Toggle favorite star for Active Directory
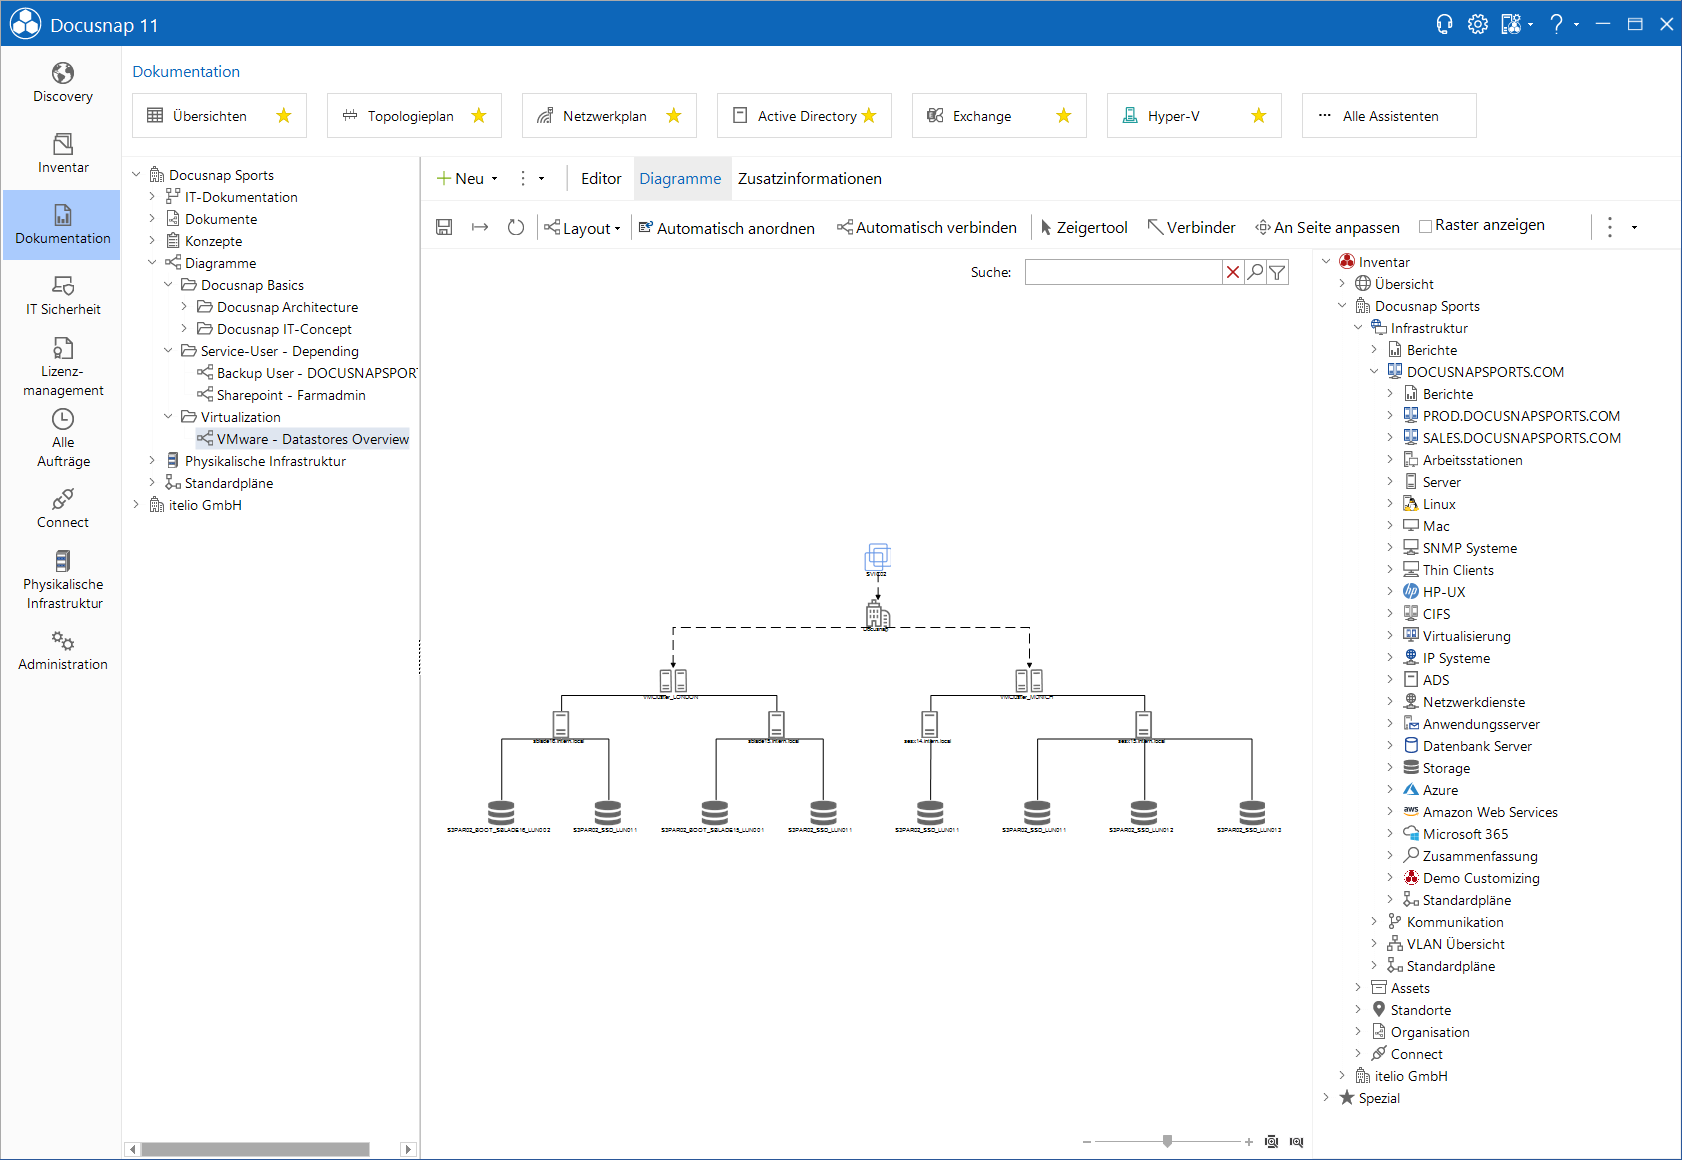Image resolution: width=1682 pixels, height=1160 pixels. 869,116
